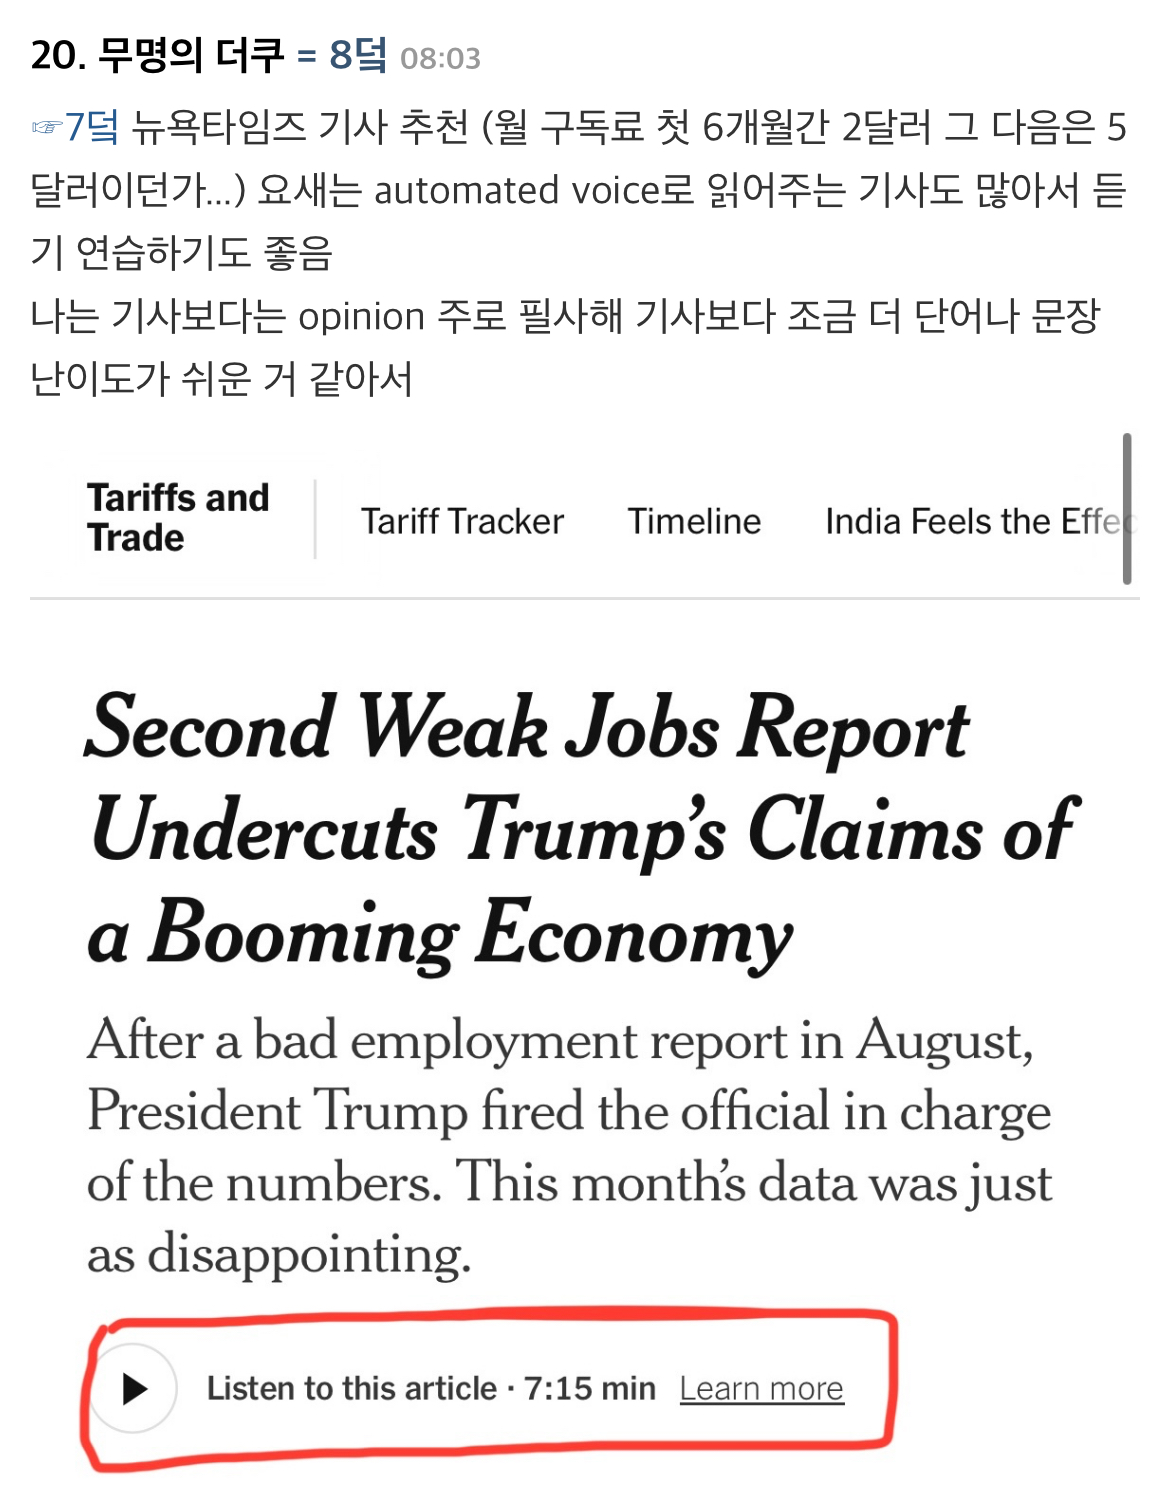The image size is (1170, 1512).
Task: Play the article audio
Action: tap(134, 1388)
